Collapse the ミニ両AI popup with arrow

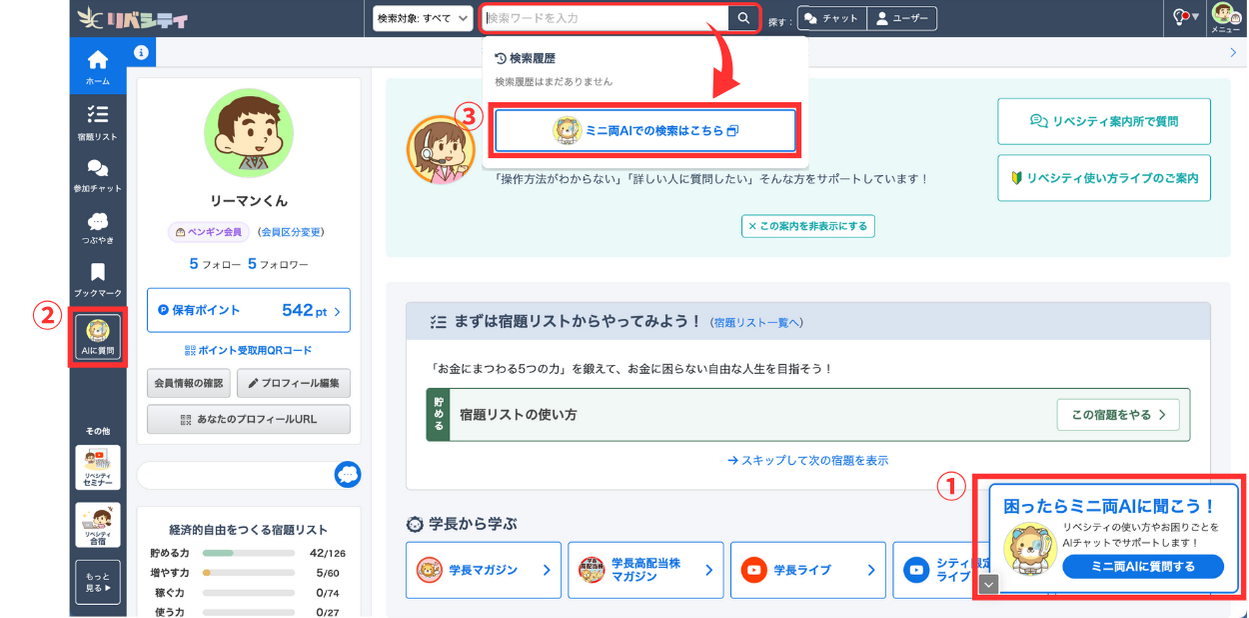(x=988, y=584)
